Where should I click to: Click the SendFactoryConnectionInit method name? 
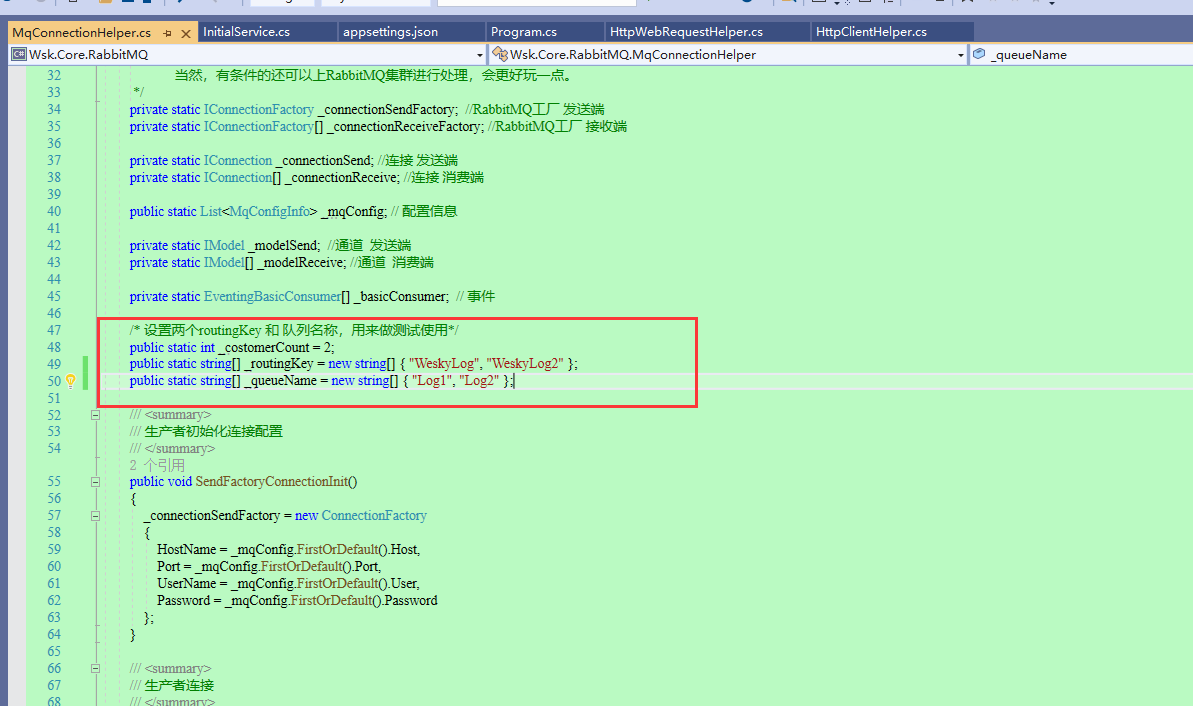coord(272,482)
